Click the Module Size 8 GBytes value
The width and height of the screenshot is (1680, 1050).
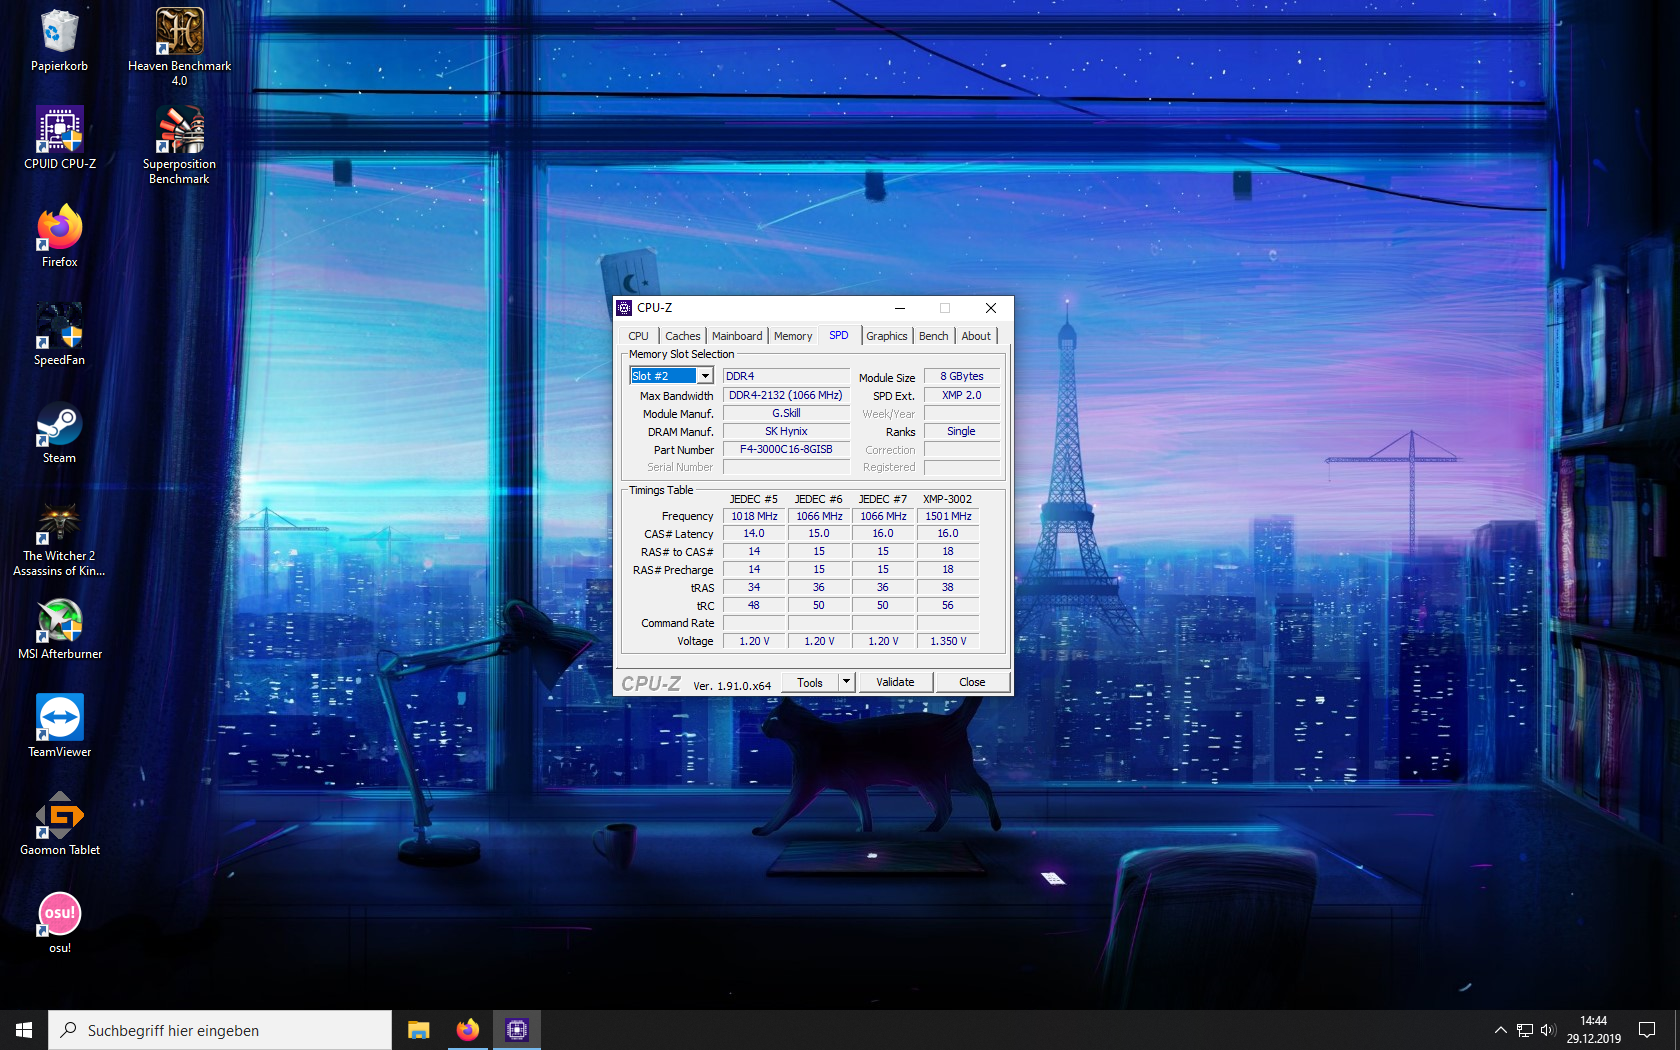point(961,377)
